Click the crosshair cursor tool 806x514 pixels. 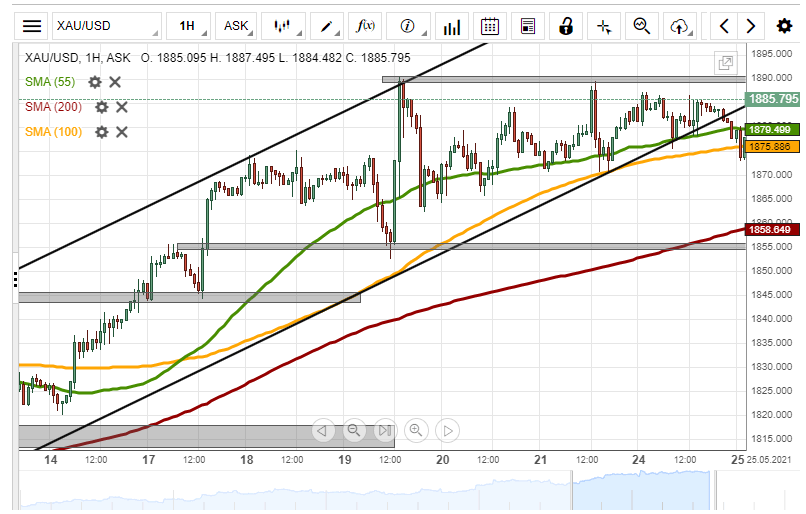[x=603, y=26]
